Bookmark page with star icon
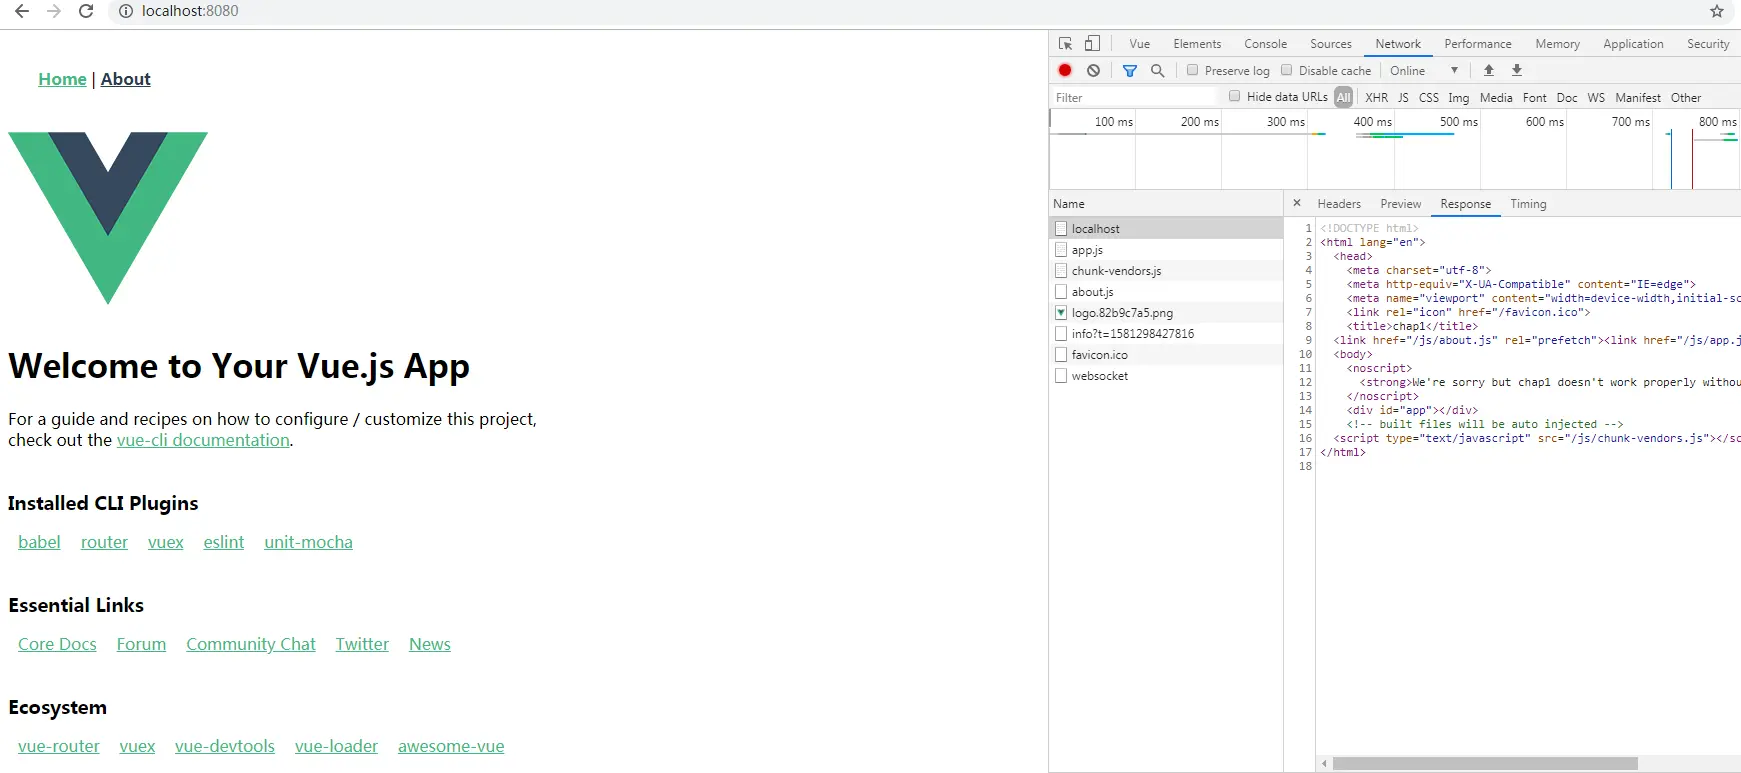The height and width of the screenshot is (773, 1741). point(1717,11)
